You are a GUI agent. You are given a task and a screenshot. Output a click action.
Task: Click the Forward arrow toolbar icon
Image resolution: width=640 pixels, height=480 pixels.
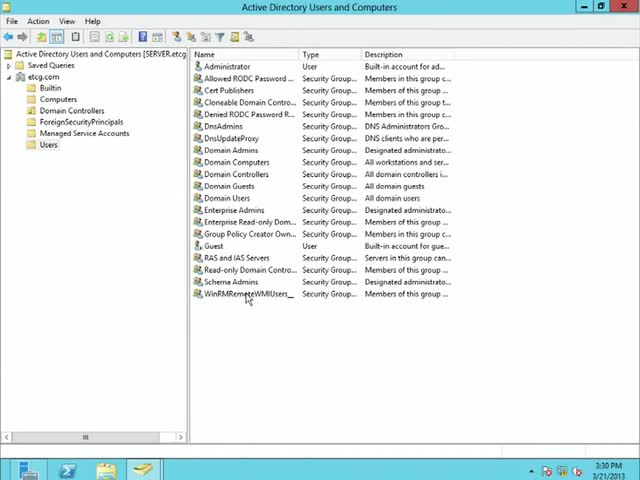click(22, 37)
